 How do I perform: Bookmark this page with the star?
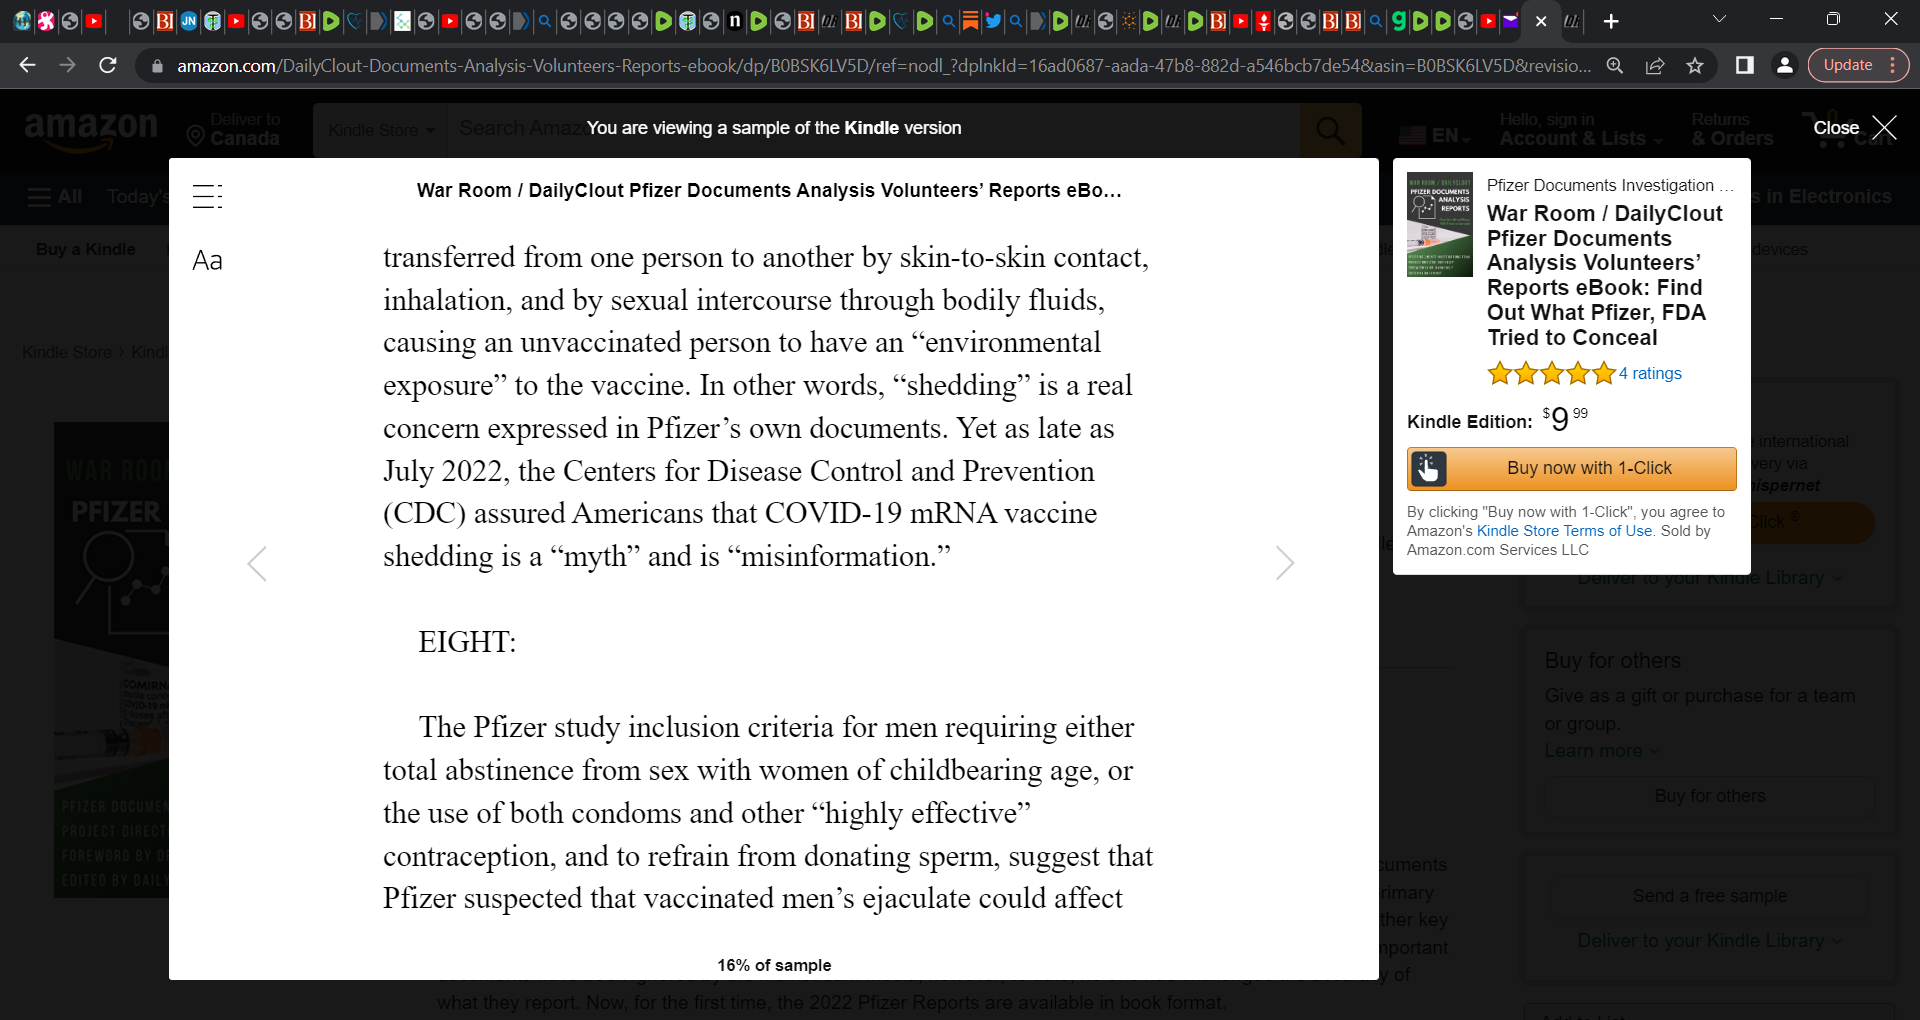1695,66
